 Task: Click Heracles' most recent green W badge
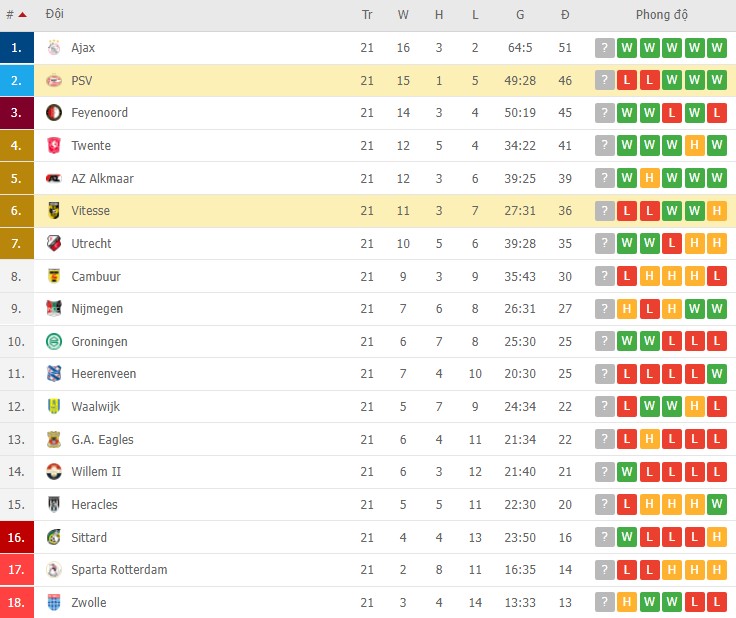pos(715,505)
